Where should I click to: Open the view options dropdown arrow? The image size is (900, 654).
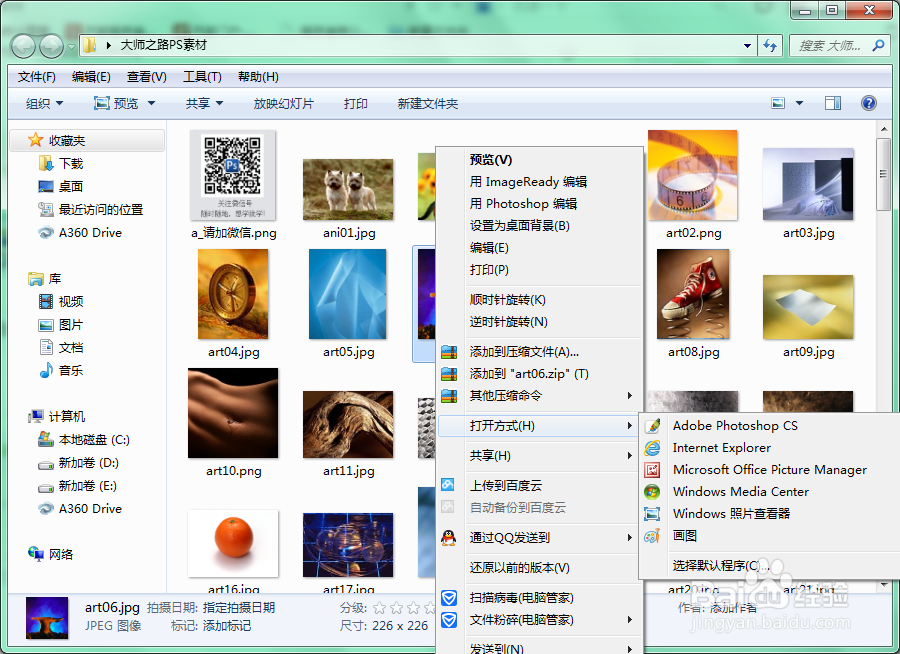pos(799,103)
